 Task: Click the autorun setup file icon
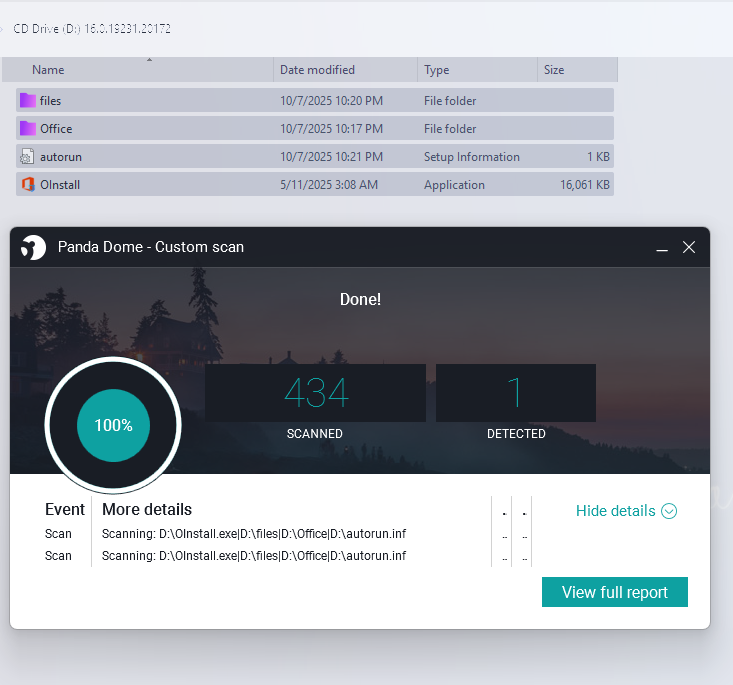[27, 157]
